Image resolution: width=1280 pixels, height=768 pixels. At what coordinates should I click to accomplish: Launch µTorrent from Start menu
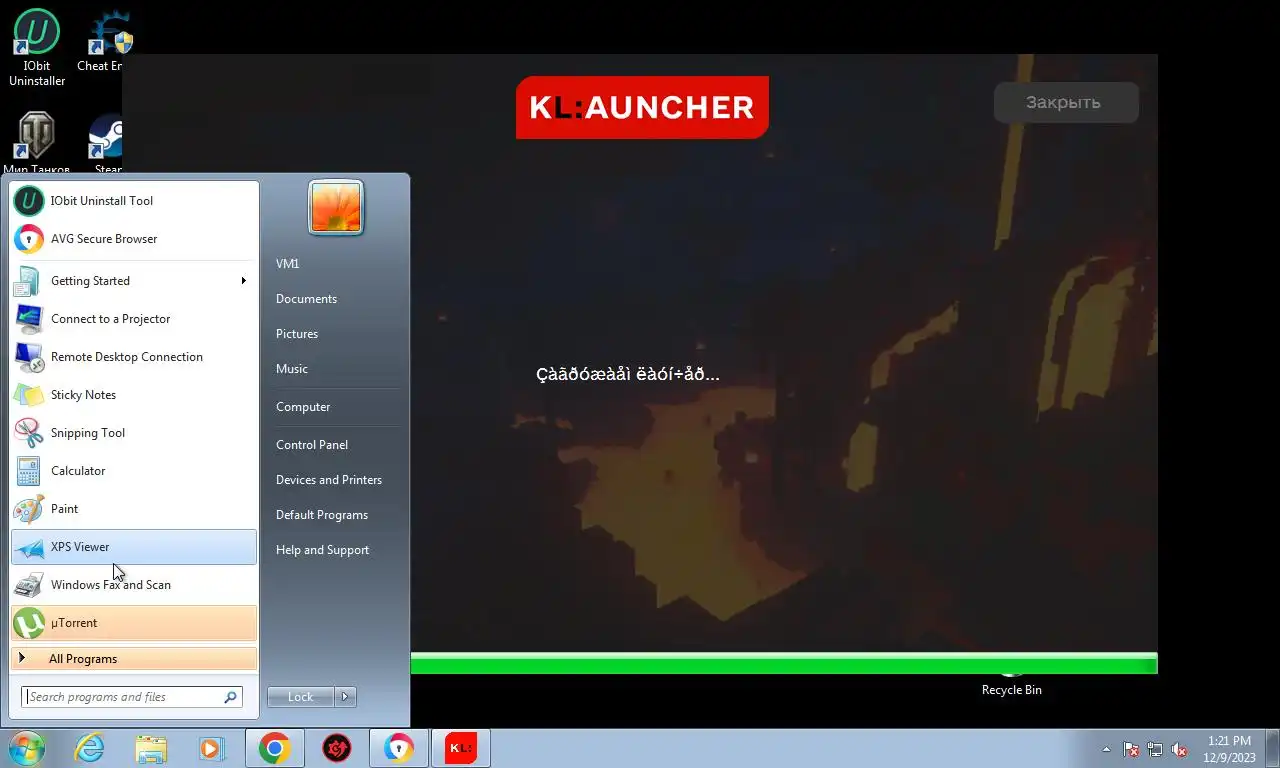tap(134, 623)
